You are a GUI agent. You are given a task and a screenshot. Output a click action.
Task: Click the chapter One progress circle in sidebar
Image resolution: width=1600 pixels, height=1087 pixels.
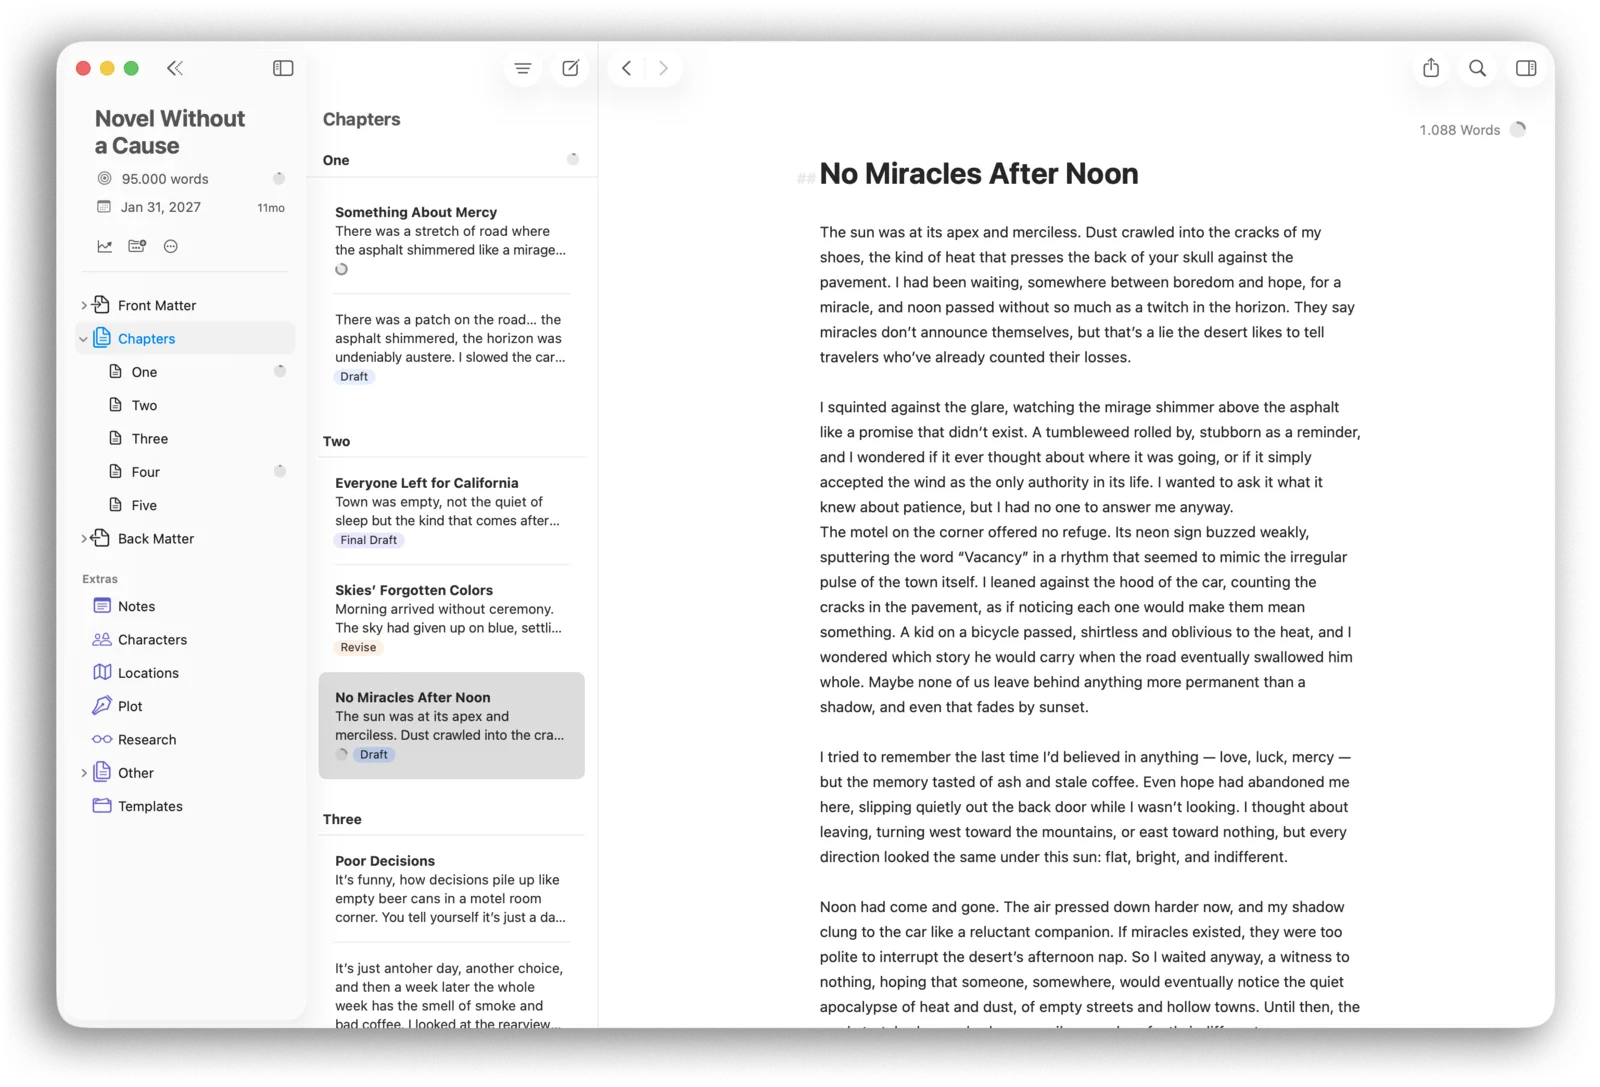pyautogui.click(x=280, y=371)
